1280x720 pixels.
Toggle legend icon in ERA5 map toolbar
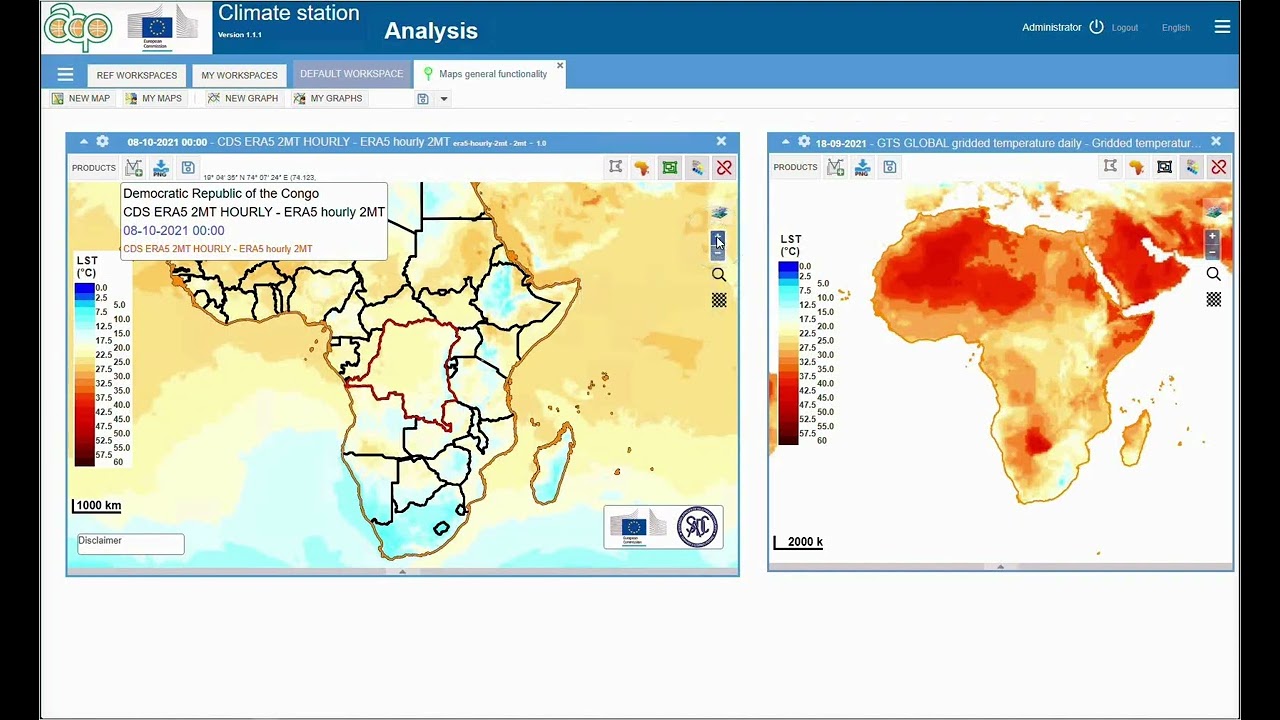pyautogui.click(x=697, y=167)
